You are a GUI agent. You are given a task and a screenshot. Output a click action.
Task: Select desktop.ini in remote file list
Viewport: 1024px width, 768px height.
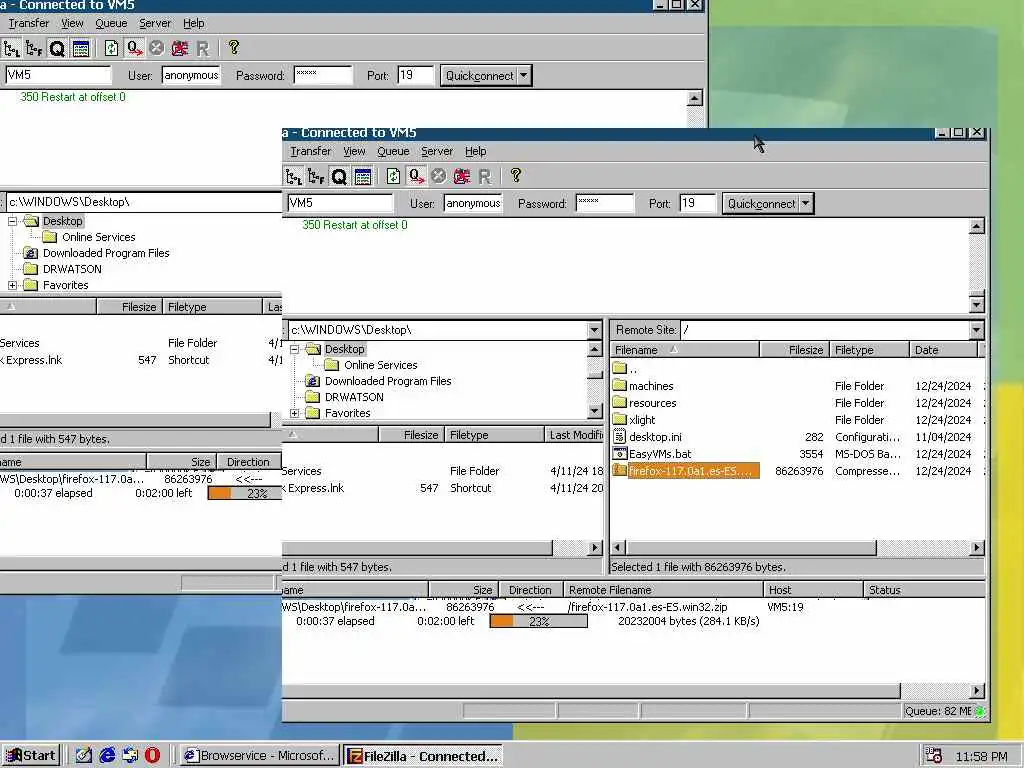(x=655, y=437)
